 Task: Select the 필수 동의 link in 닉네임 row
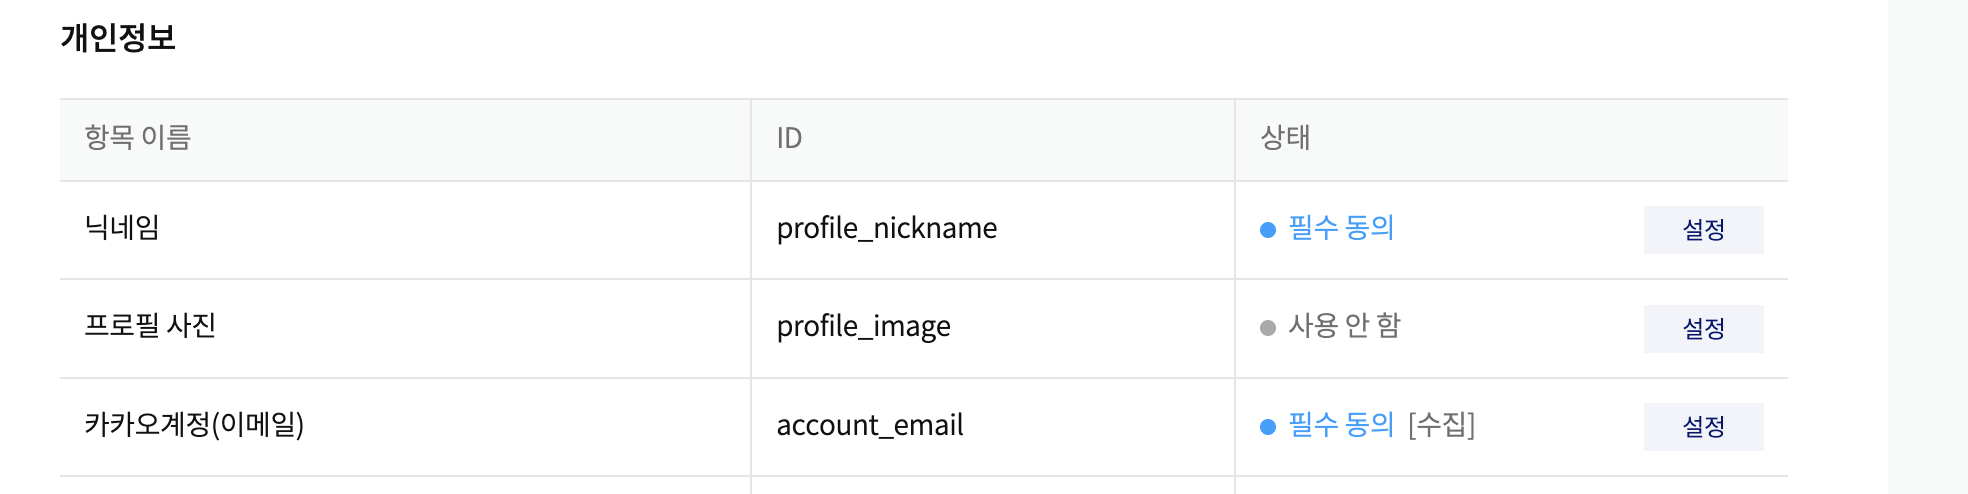pos(1341,228)
